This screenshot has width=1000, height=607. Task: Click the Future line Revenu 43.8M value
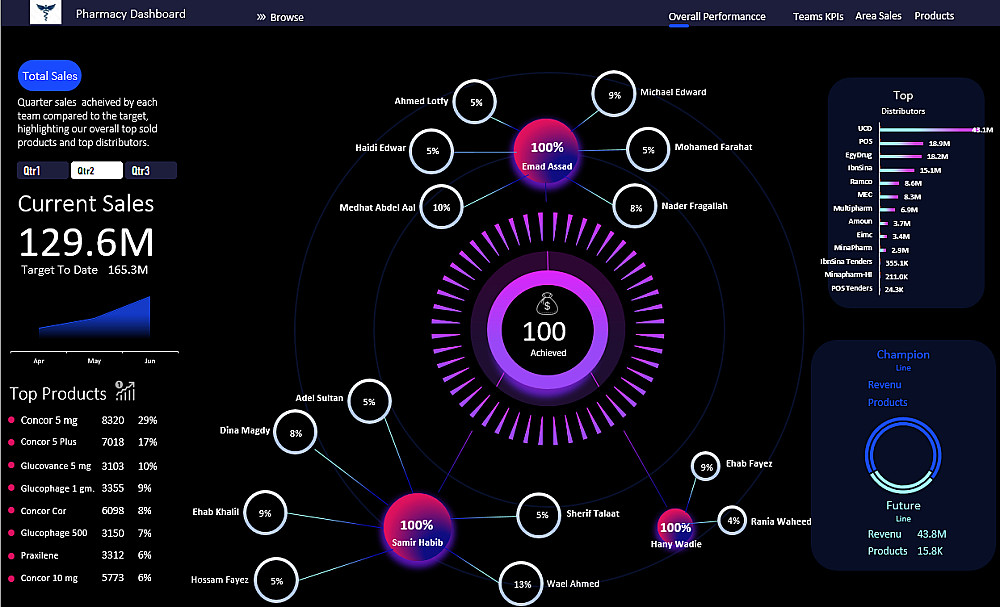(931, 534)
